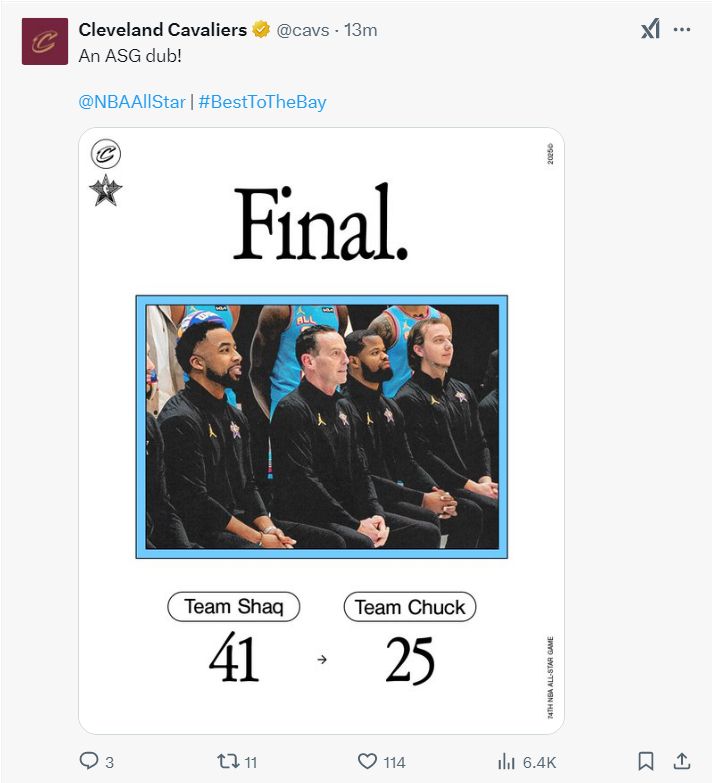Click the Team Shaq label in image
712x783 pixels.
pos(233,607)
